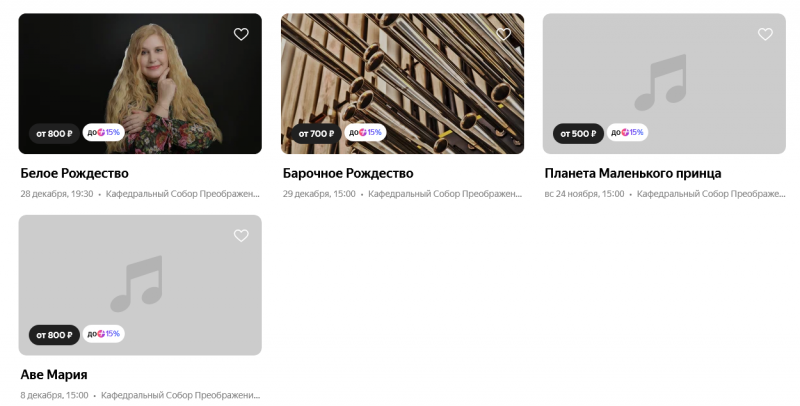Click the music note placeholder on Аве Мария

tap(137, 284)
